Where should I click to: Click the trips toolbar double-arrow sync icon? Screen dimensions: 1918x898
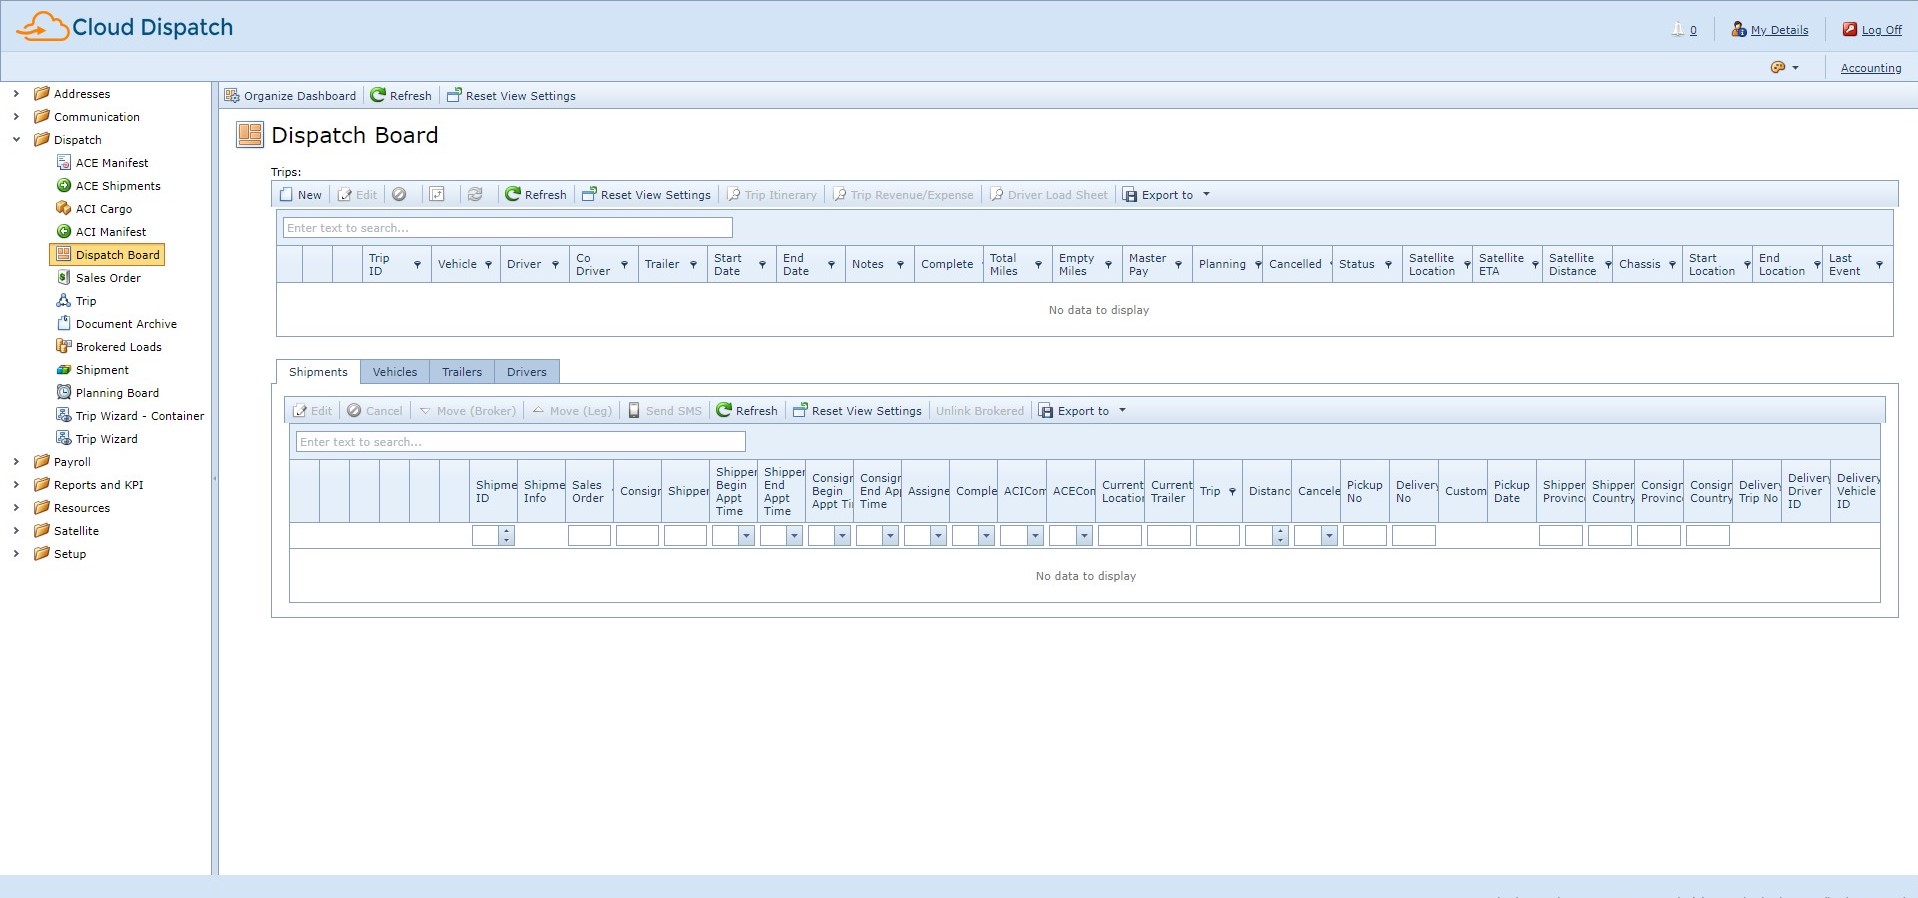click(475, 194)
